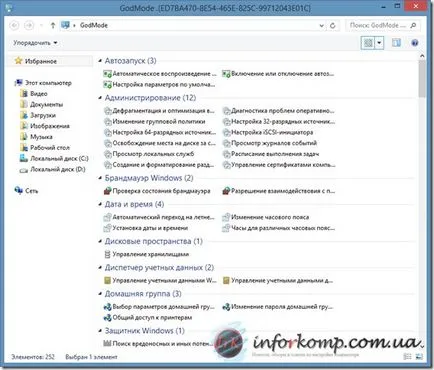Open Общий доступ к принтерам
The image size is (434, 370).
148,318
